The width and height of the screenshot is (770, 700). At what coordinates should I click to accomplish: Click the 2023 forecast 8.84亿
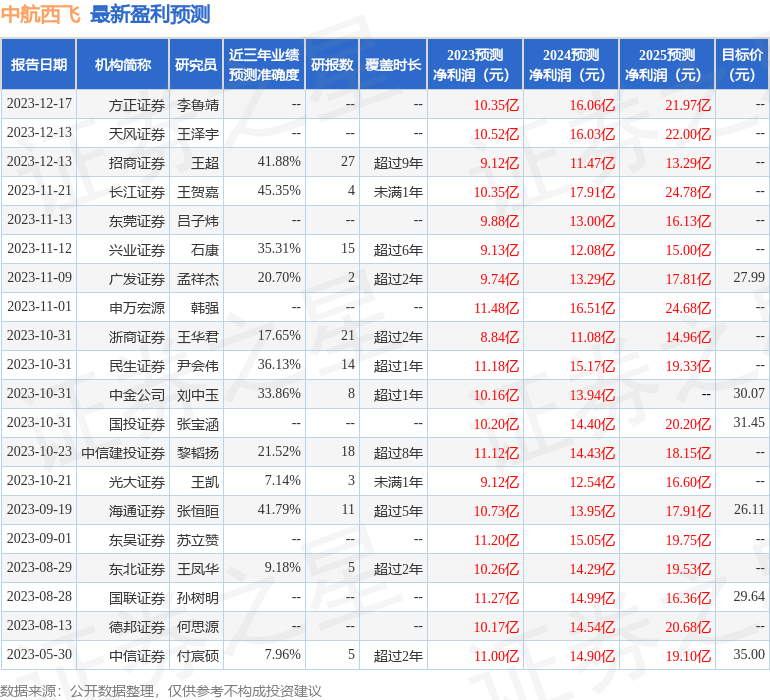pyautogui.click(x=499, y=337)
